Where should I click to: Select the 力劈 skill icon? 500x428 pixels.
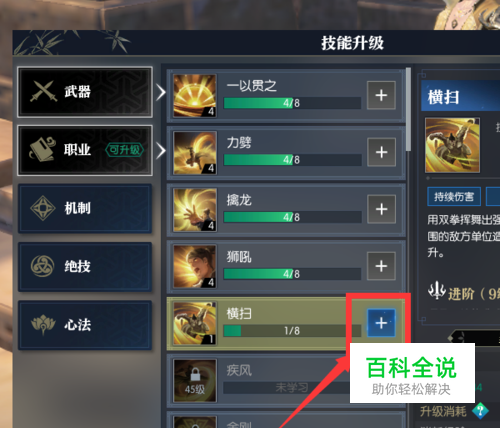click(195, 153)
